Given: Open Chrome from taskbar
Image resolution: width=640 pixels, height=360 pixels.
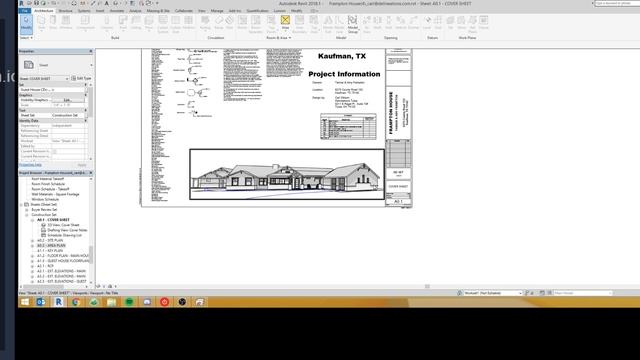Looking at the screenshot, I should [x=76, y=302].
